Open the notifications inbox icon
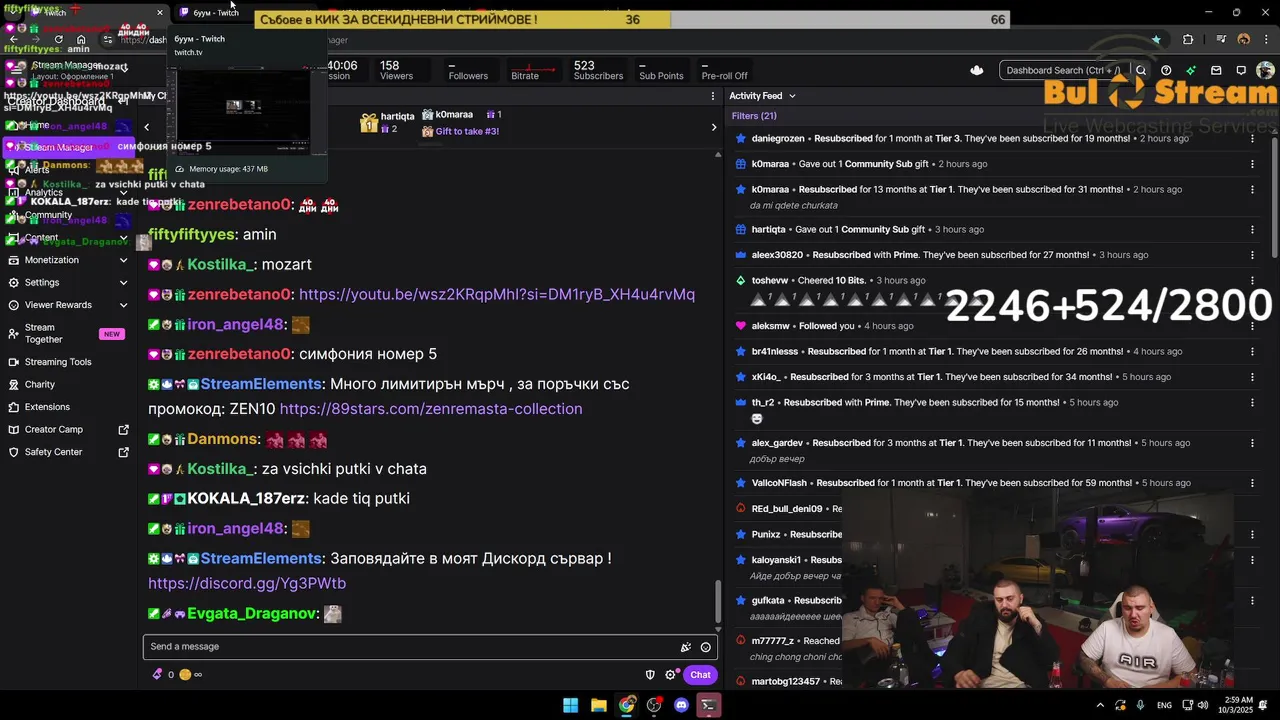 click(x=1216, y=71)
